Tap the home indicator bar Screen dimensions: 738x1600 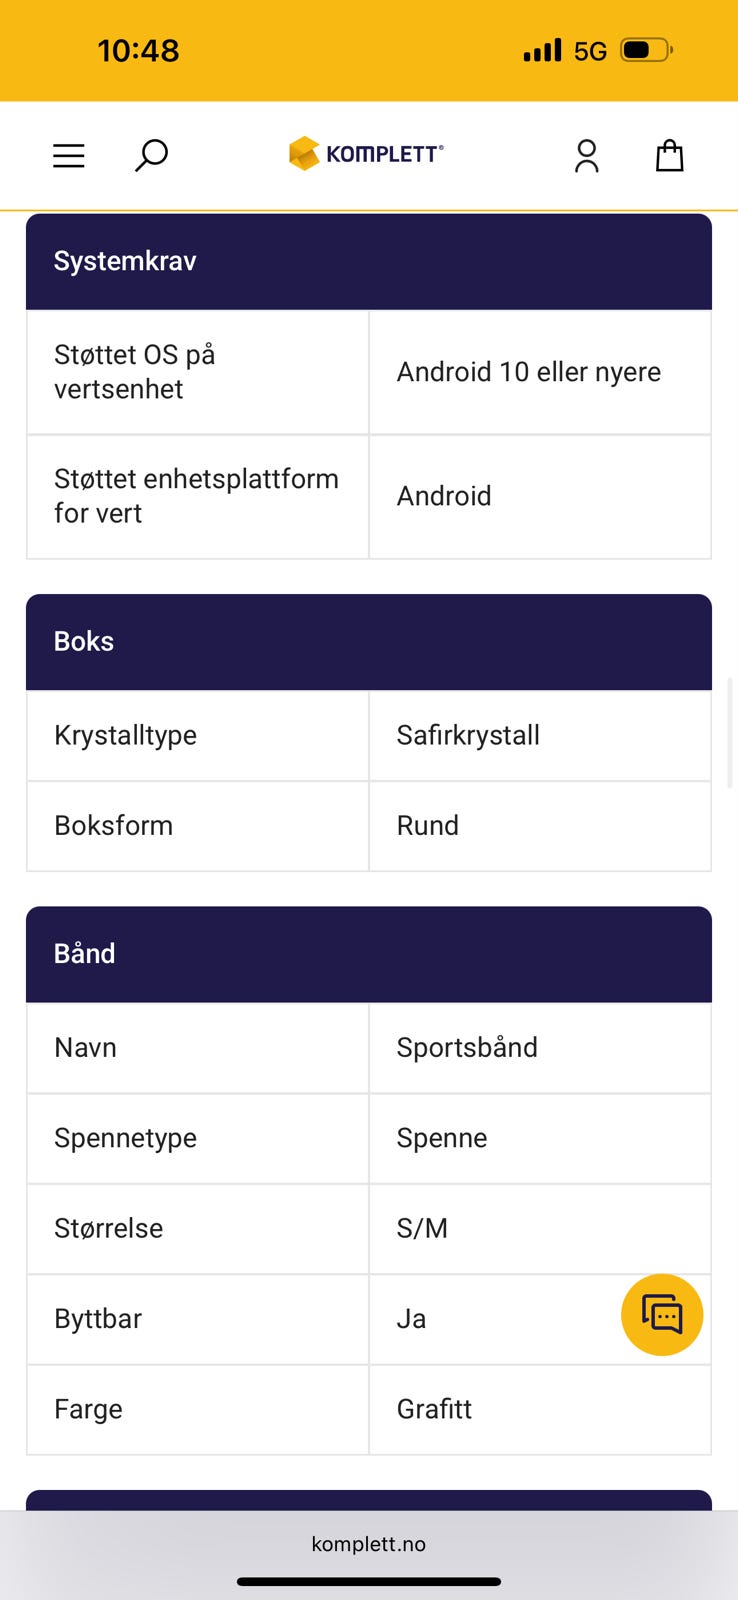click(369, 1582)
